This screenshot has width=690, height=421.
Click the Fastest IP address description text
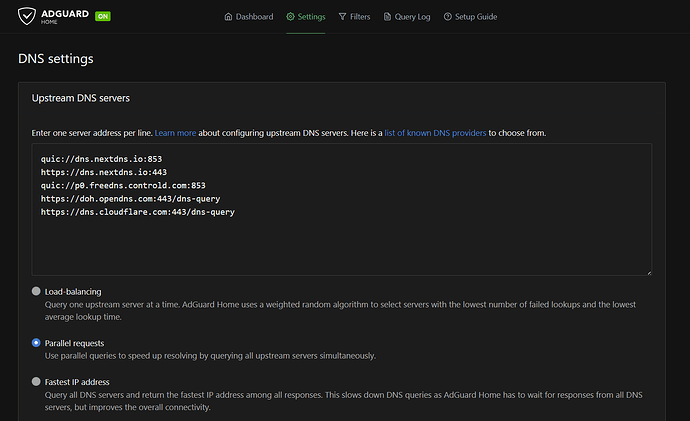coord(344,401)
